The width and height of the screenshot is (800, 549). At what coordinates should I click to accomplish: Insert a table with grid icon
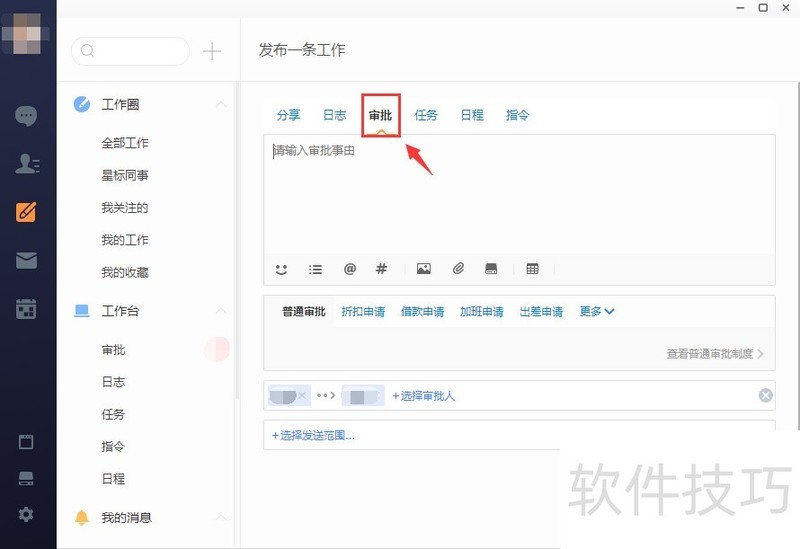pos(533,268)
